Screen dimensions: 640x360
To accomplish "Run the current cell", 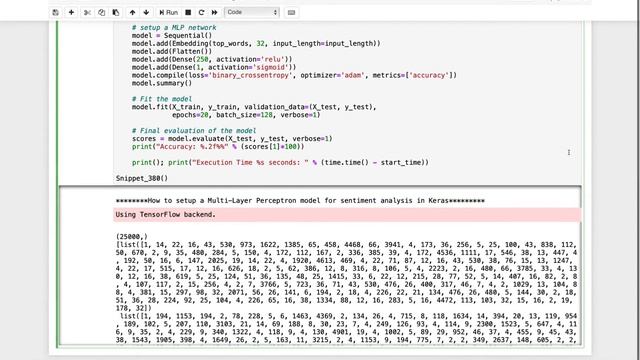I will (x=168, y=13).
